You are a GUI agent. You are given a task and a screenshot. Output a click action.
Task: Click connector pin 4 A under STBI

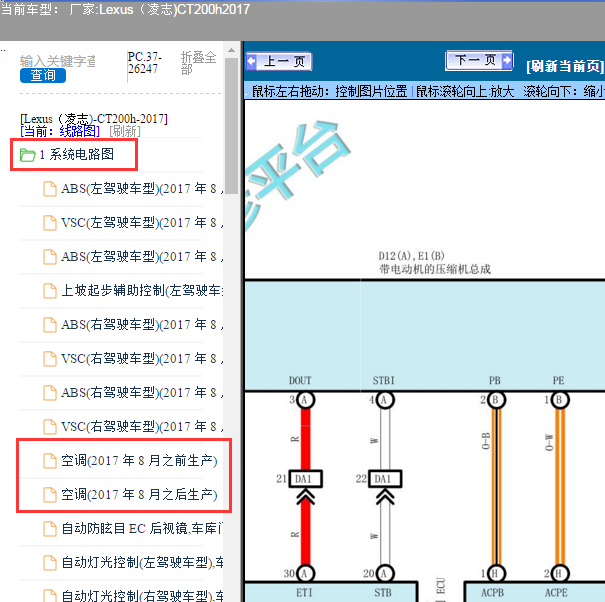pos(384,400)
